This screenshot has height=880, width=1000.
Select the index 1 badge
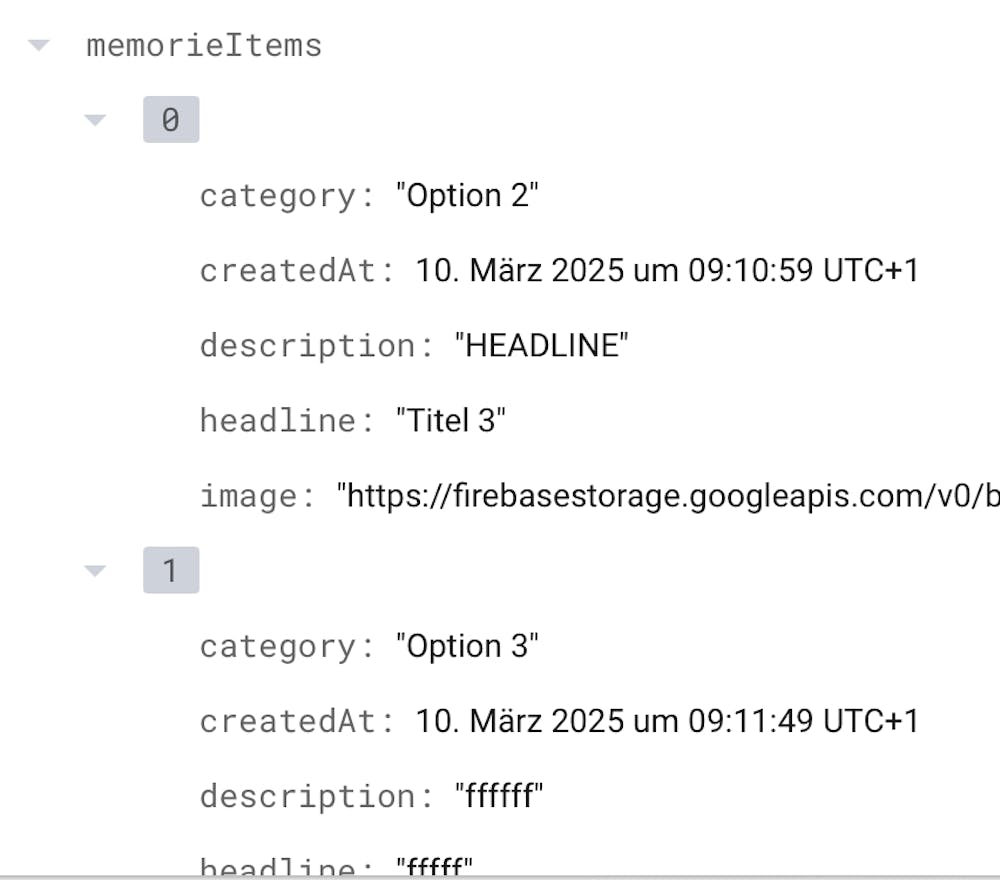pyautogui.click(x=171, y=571)
